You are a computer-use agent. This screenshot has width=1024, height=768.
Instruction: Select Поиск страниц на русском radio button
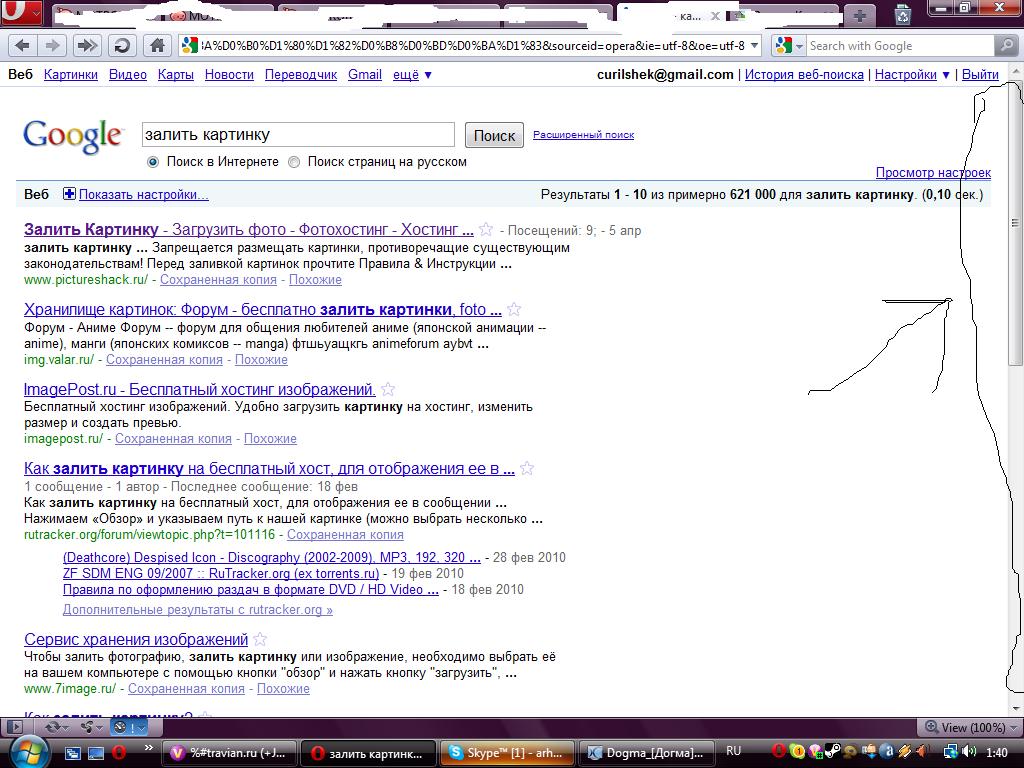[294, 162]
